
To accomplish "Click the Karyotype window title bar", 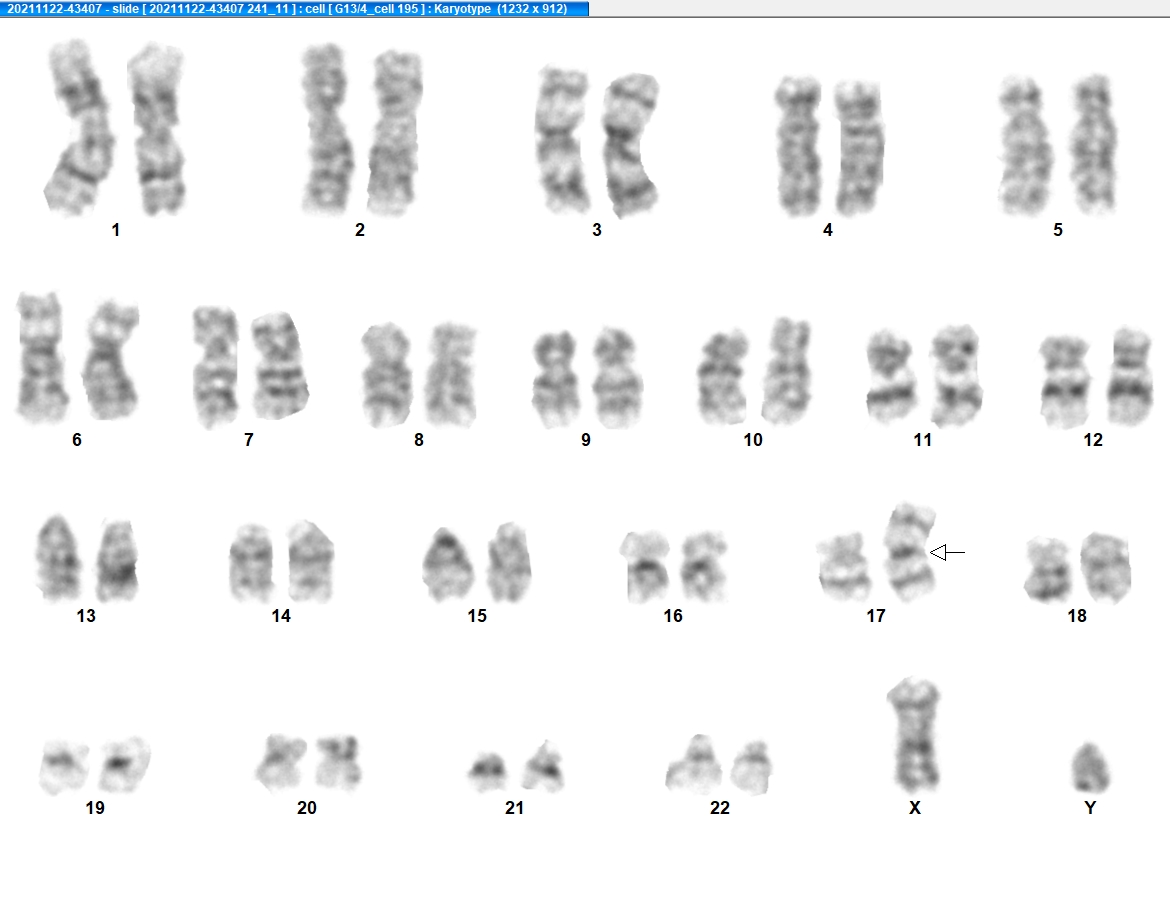I will [x=294, y=8].
